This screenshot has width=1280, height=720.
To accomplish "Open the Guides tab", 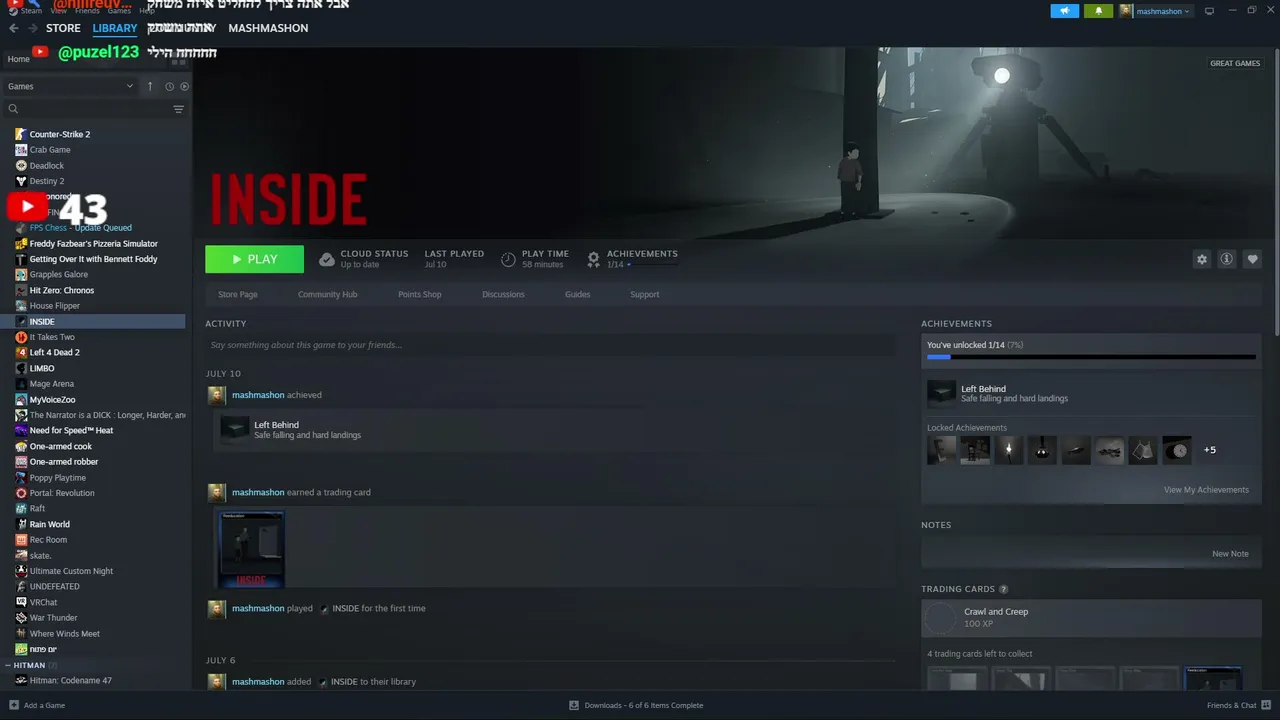I will pyautogui.click(x=577, y=294).
